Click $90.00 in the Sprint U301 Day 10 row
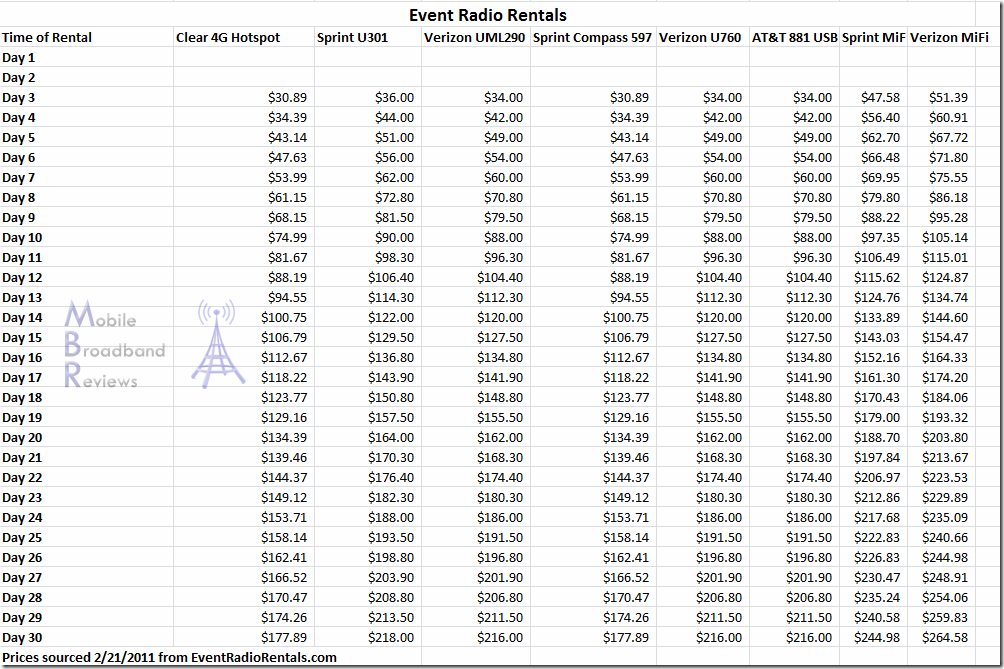Viewport: 1004px width, 669px height. pyautogui.click(x=394, y=238)
